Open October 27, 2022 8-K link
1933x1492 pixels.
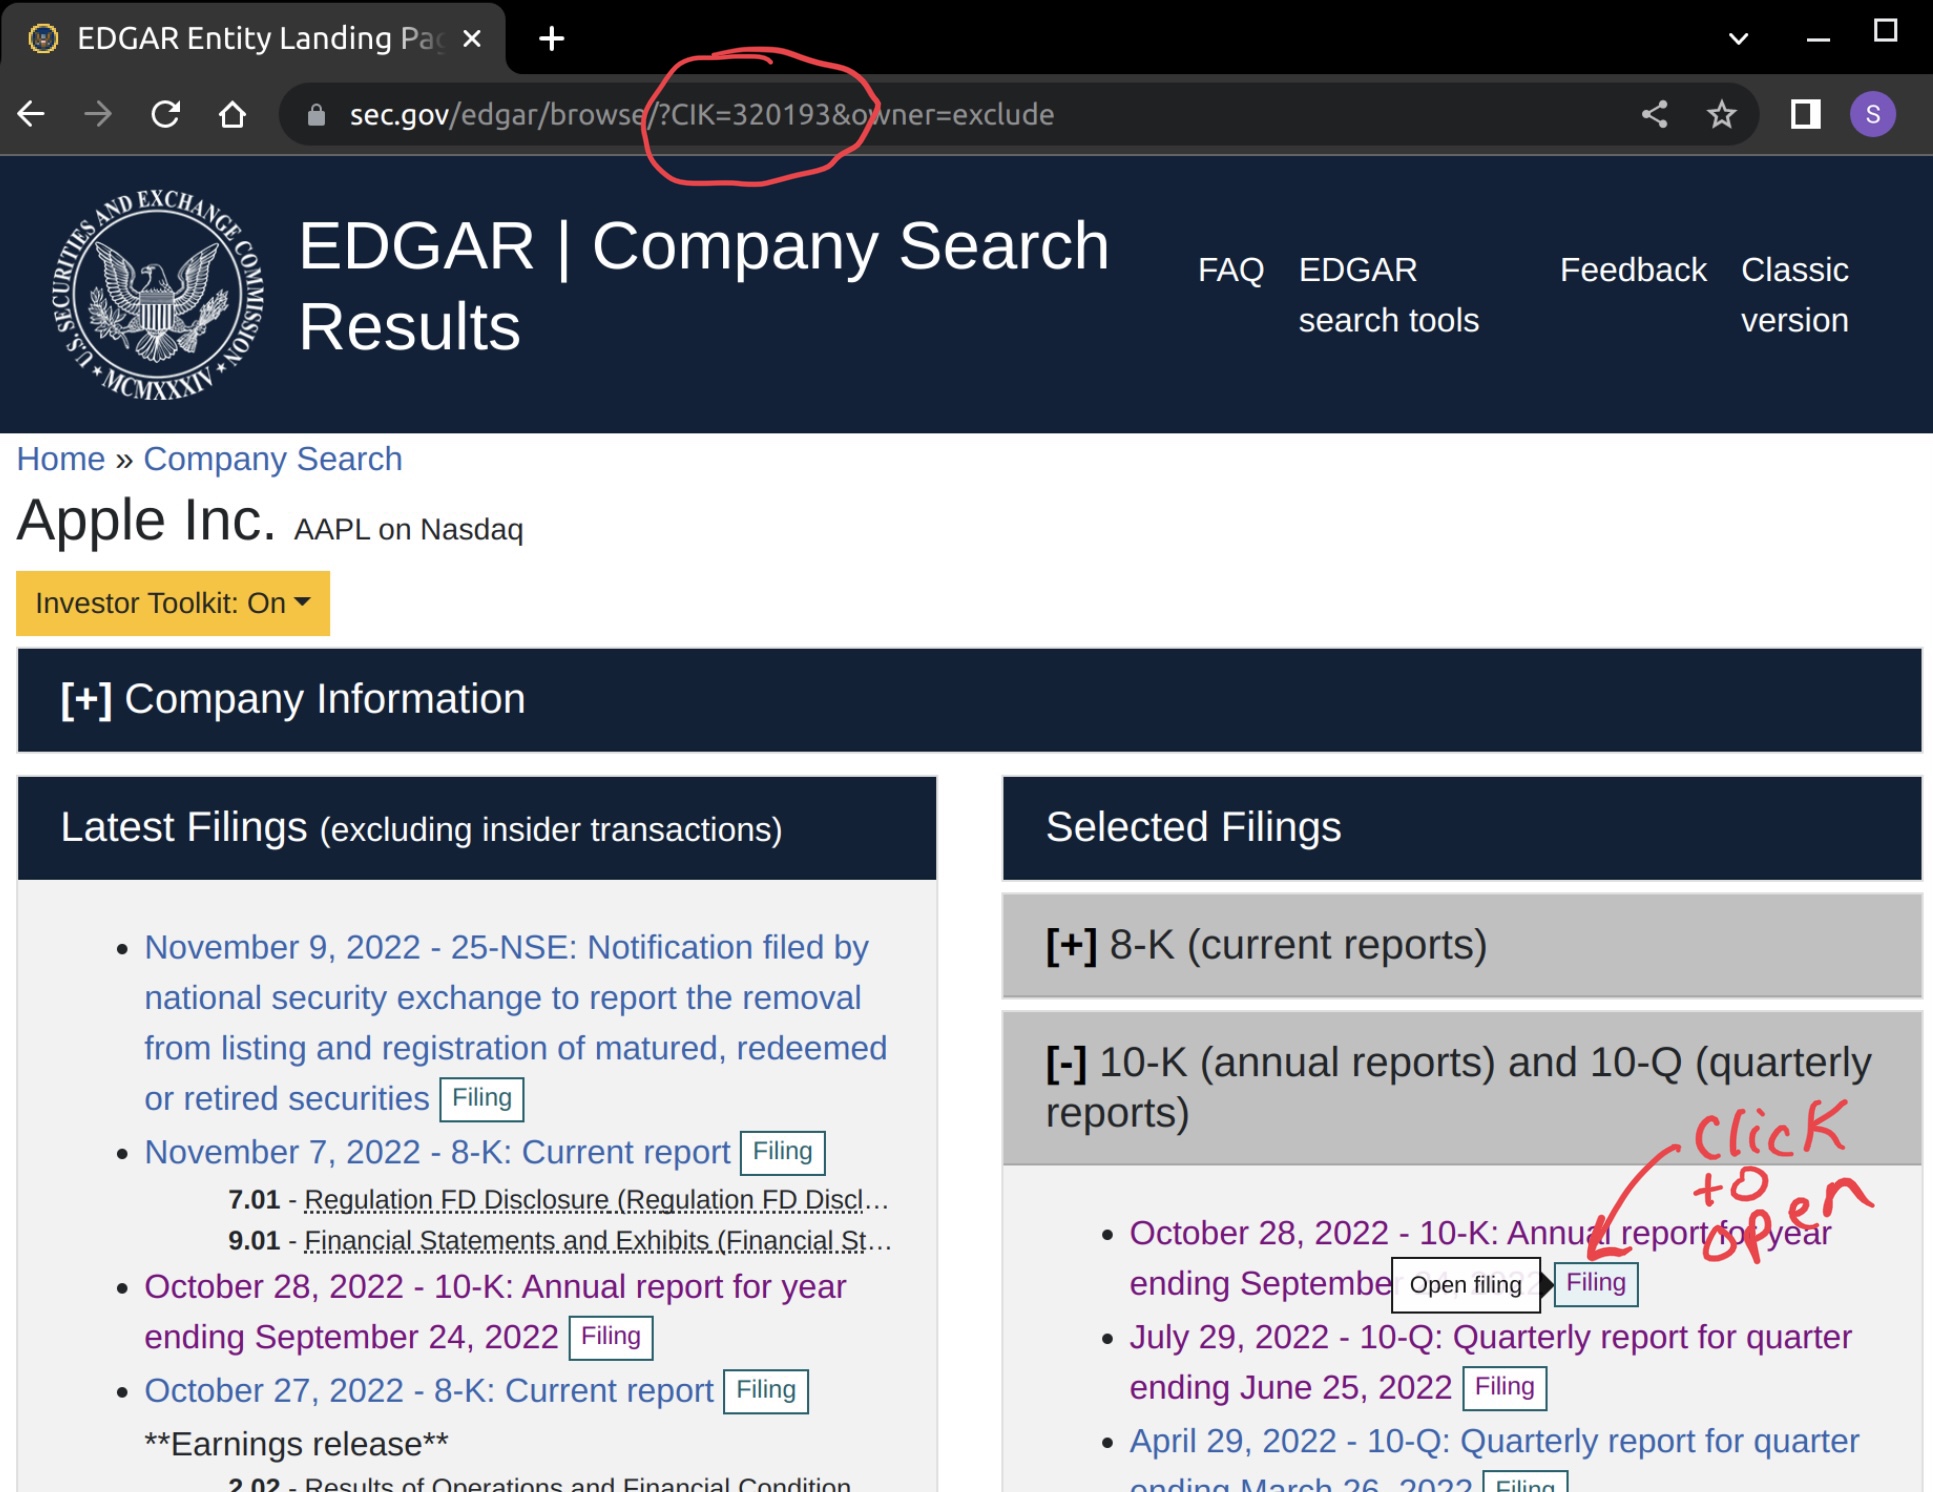click(429, 1391)
